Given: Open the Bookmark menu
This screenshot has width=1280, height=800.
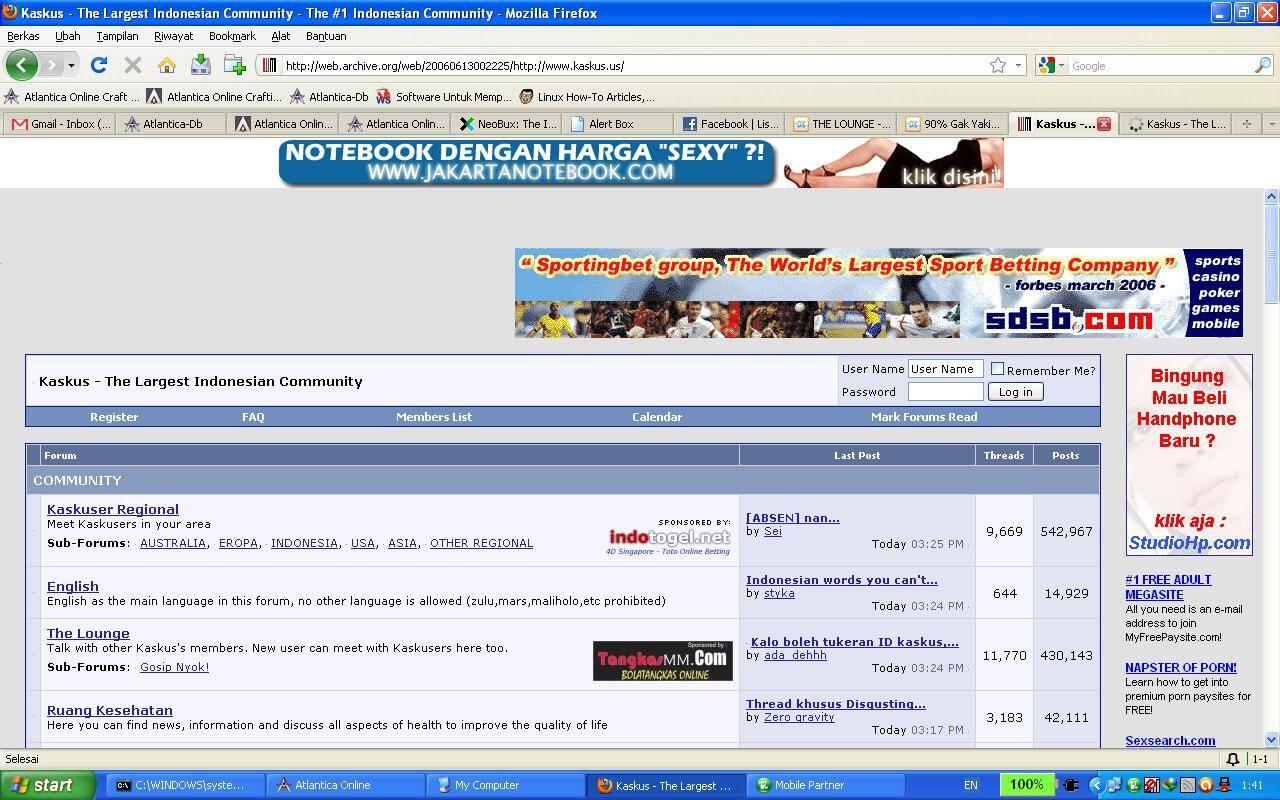Looking at the screenshot, I should pyautogui.click(x=232, y=36).
